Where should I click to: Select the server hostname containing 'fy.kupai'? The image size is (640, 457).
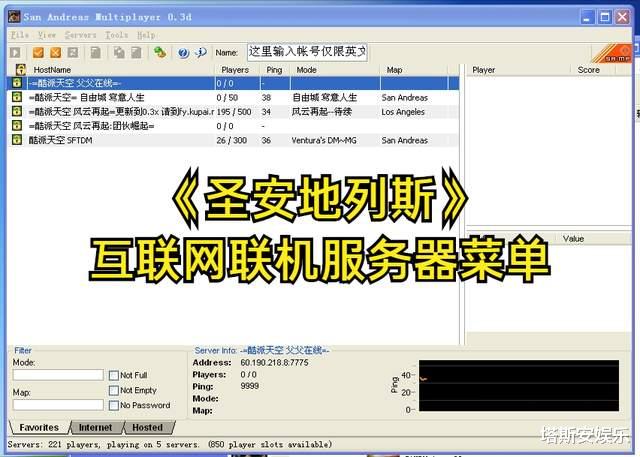click(121, 111)
